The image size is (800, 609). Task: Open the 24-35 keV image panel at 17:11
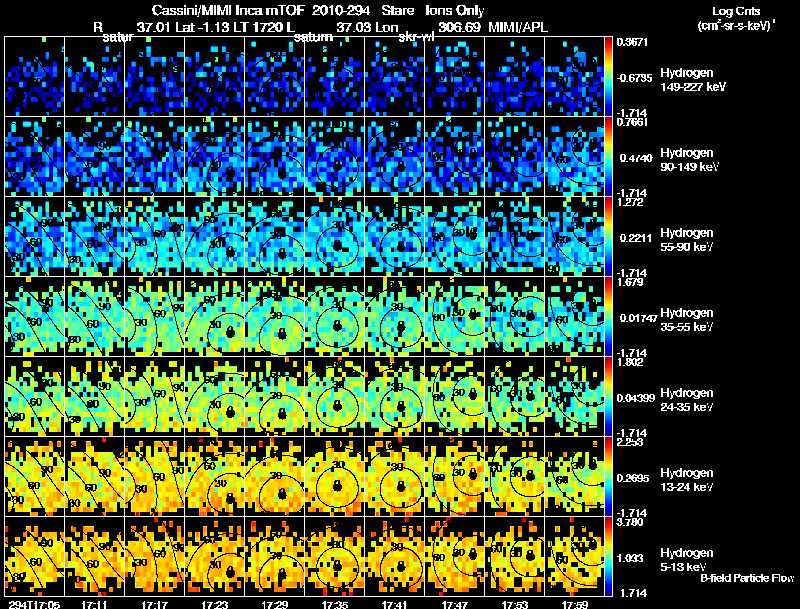[x=94, y=397]
